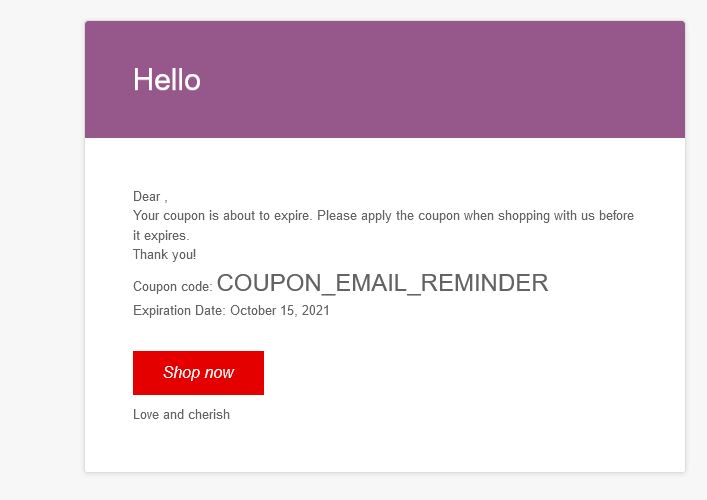
Task: Select the Hello heading text
Action: (167, 80)
